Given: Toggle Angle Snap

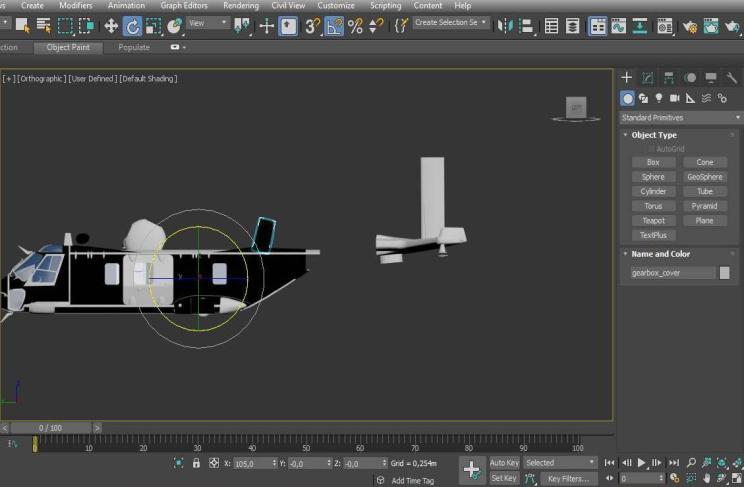Looking at the screenshot, I should tap(334, 26).
